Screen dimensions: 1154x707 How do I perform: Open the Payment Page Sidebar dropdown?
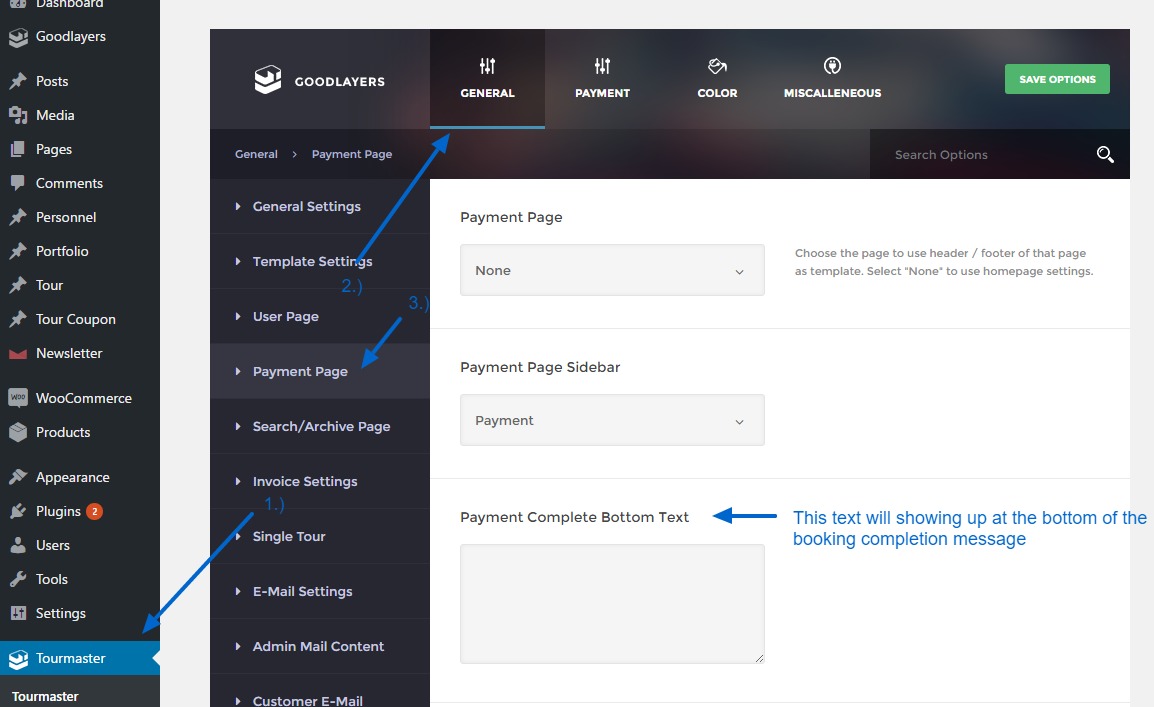612,420
